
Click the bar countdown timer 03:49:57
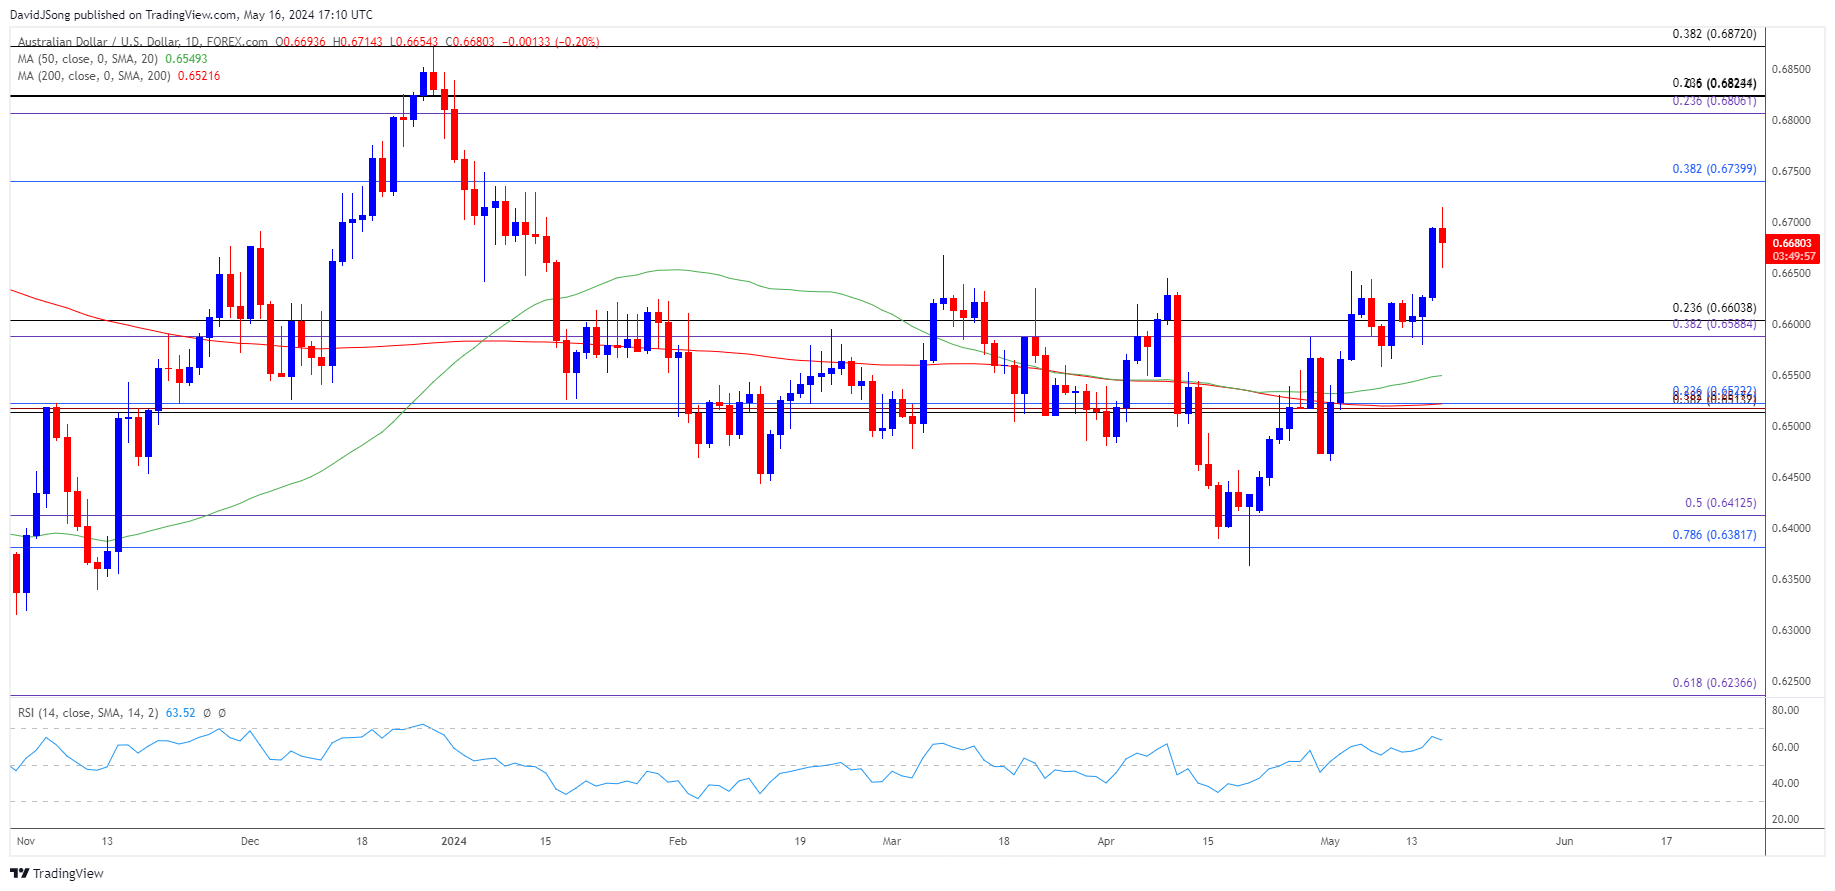(1794, 257)
